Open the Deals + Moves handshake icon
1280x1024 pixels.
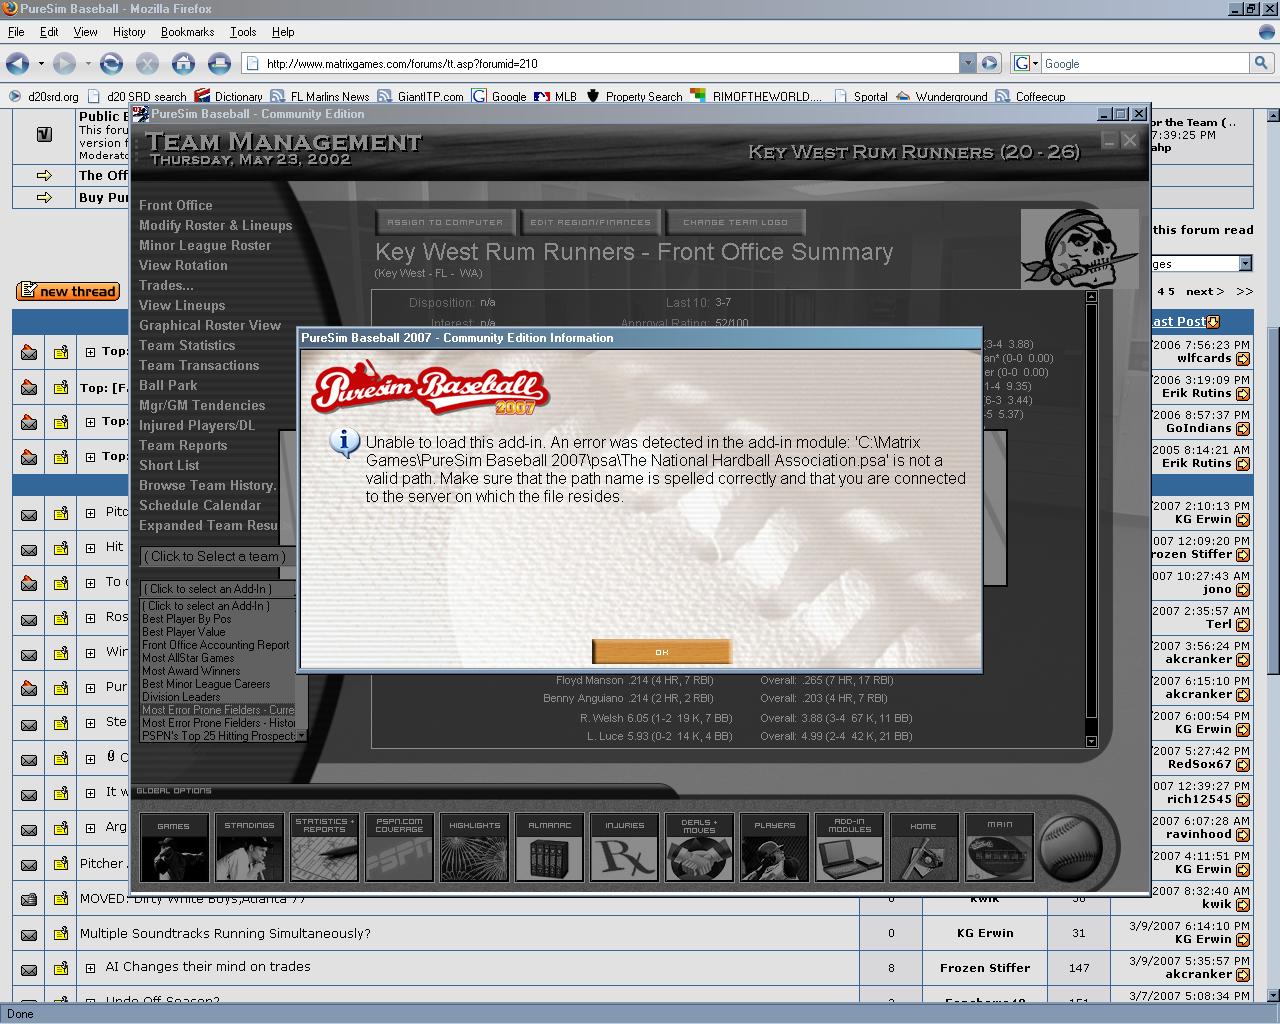699,847
